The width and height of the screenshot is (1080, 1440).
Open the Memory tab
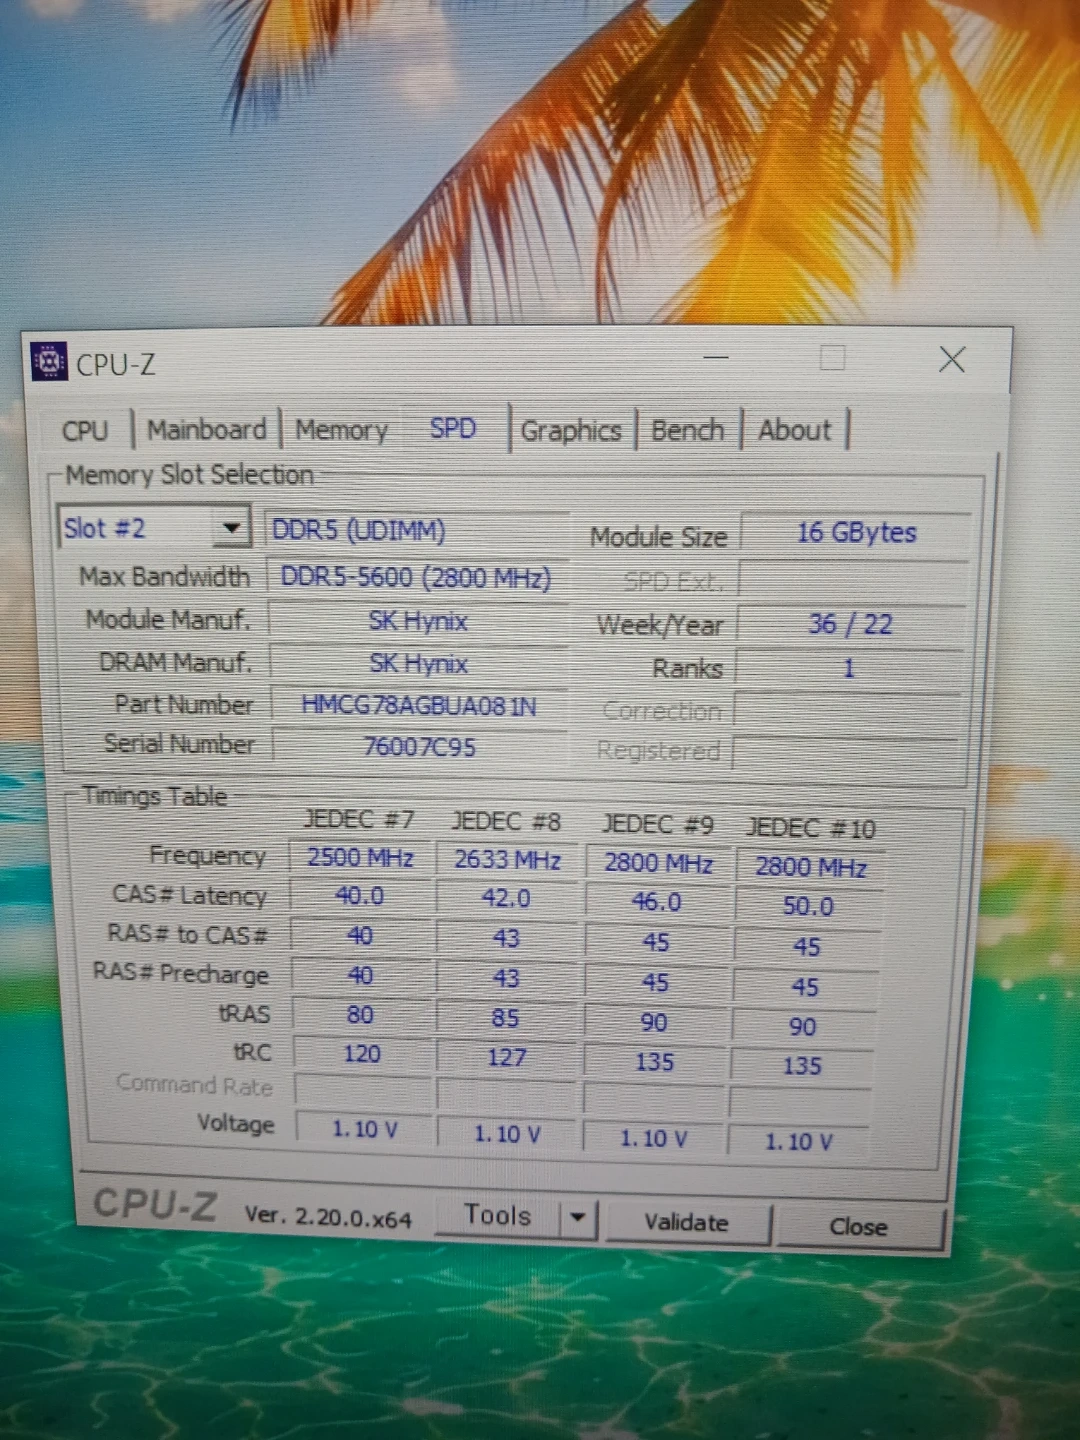[x=341, y=430]
